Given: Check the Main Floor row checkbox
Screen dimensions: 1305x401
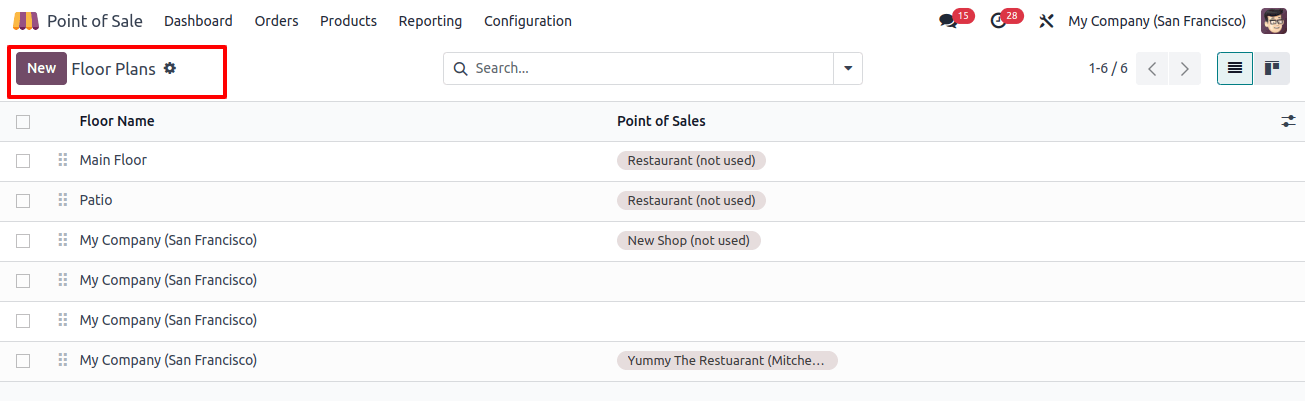Looking at the screenshot, I should [23, 161].
